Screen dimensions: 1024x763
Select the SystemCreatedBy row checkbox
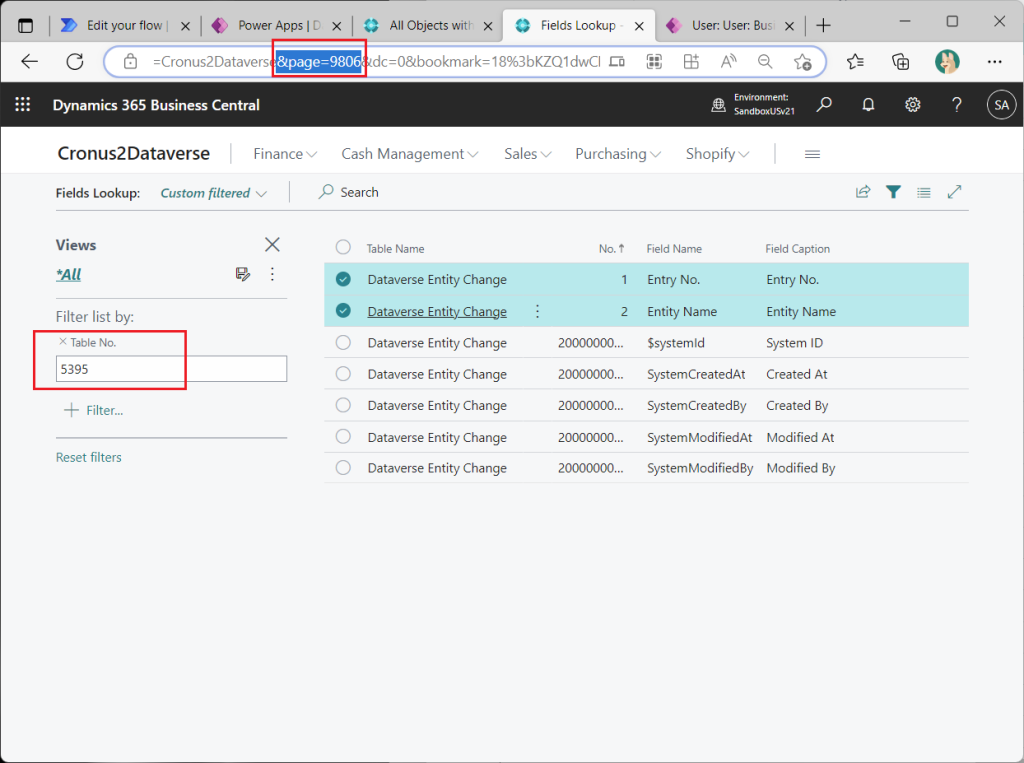343,405
